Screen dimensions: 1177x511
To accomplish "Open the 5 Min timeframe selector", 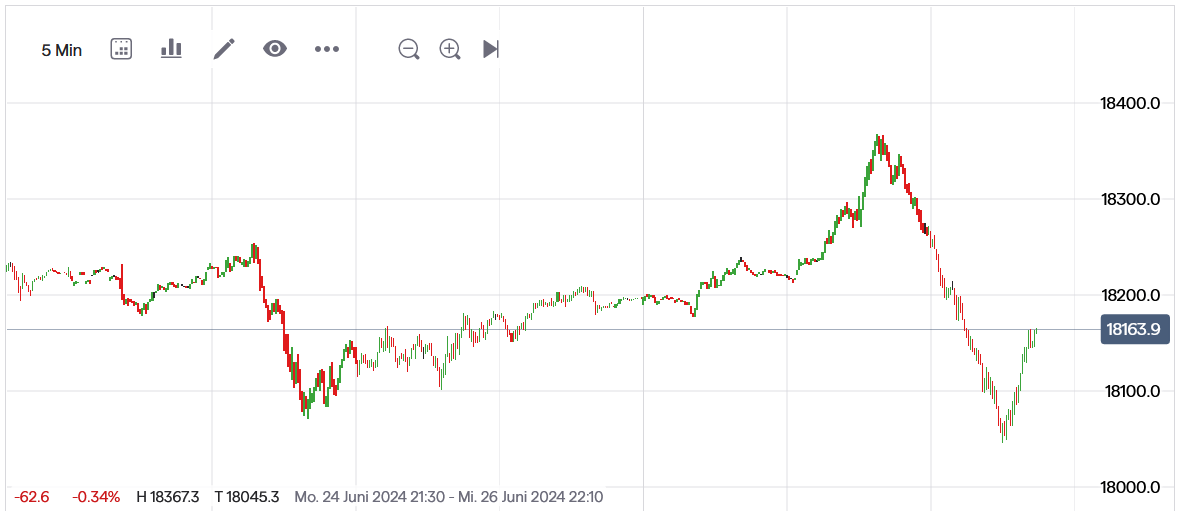I will point(62,49).
